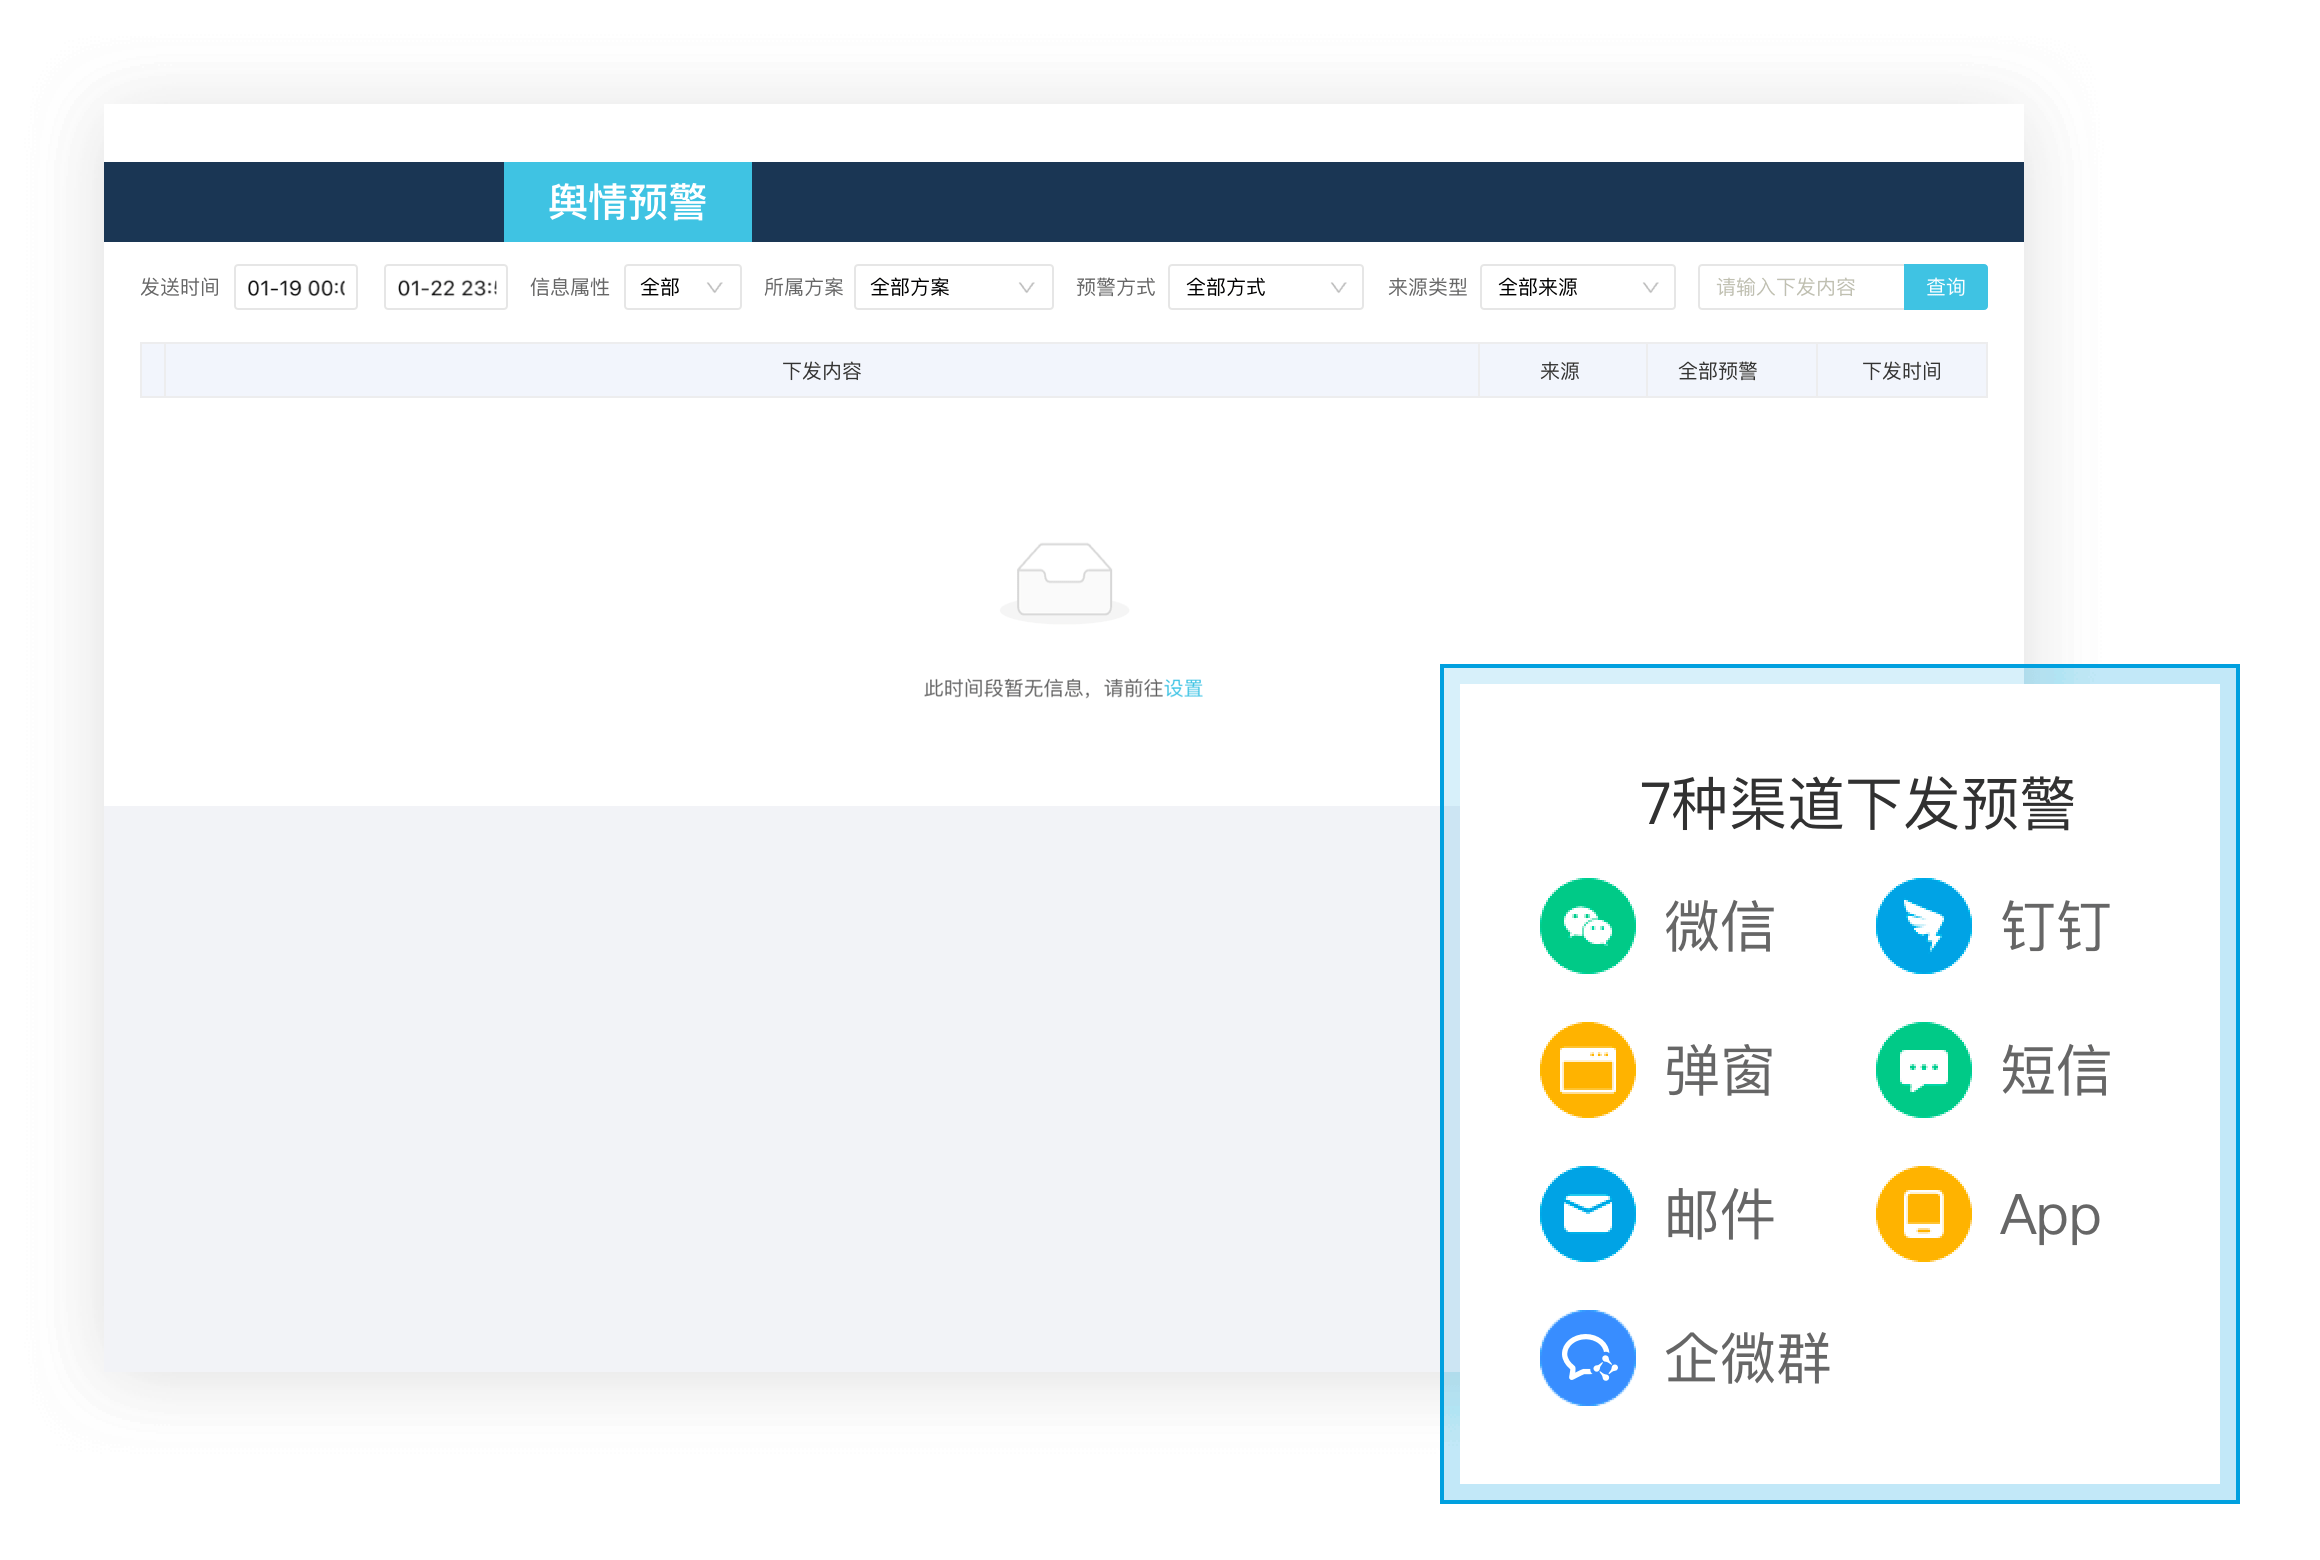Click the App mobile phone icon
Screen dimensions: 2320x1560
1923,1213
